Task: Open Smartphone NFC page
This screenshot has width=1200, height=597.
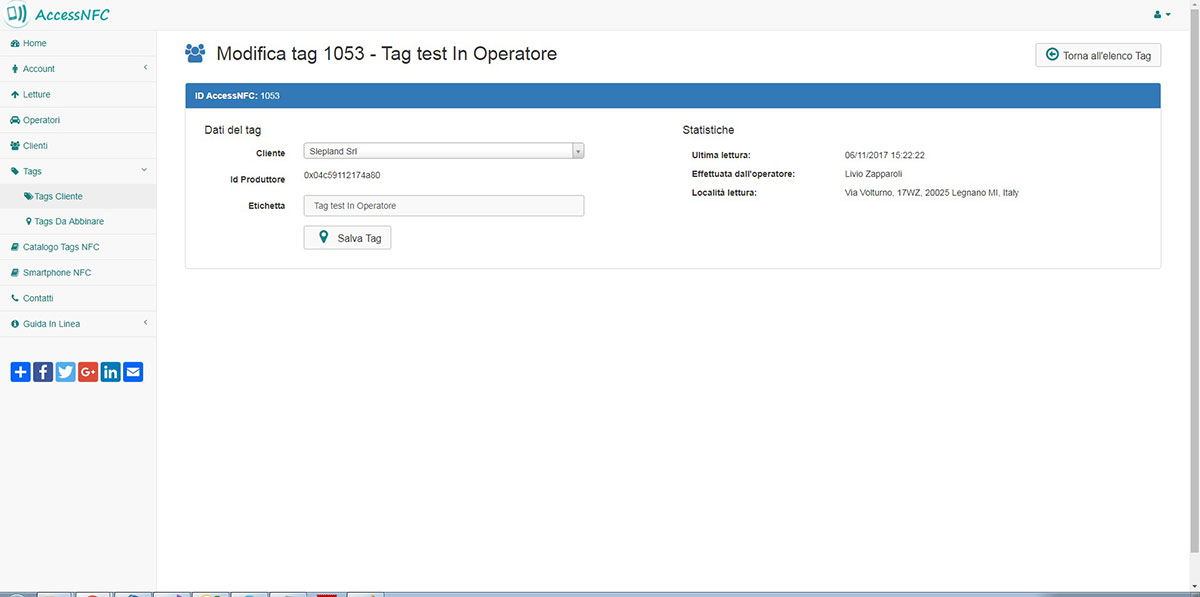Action: click(x=78, y=273)
